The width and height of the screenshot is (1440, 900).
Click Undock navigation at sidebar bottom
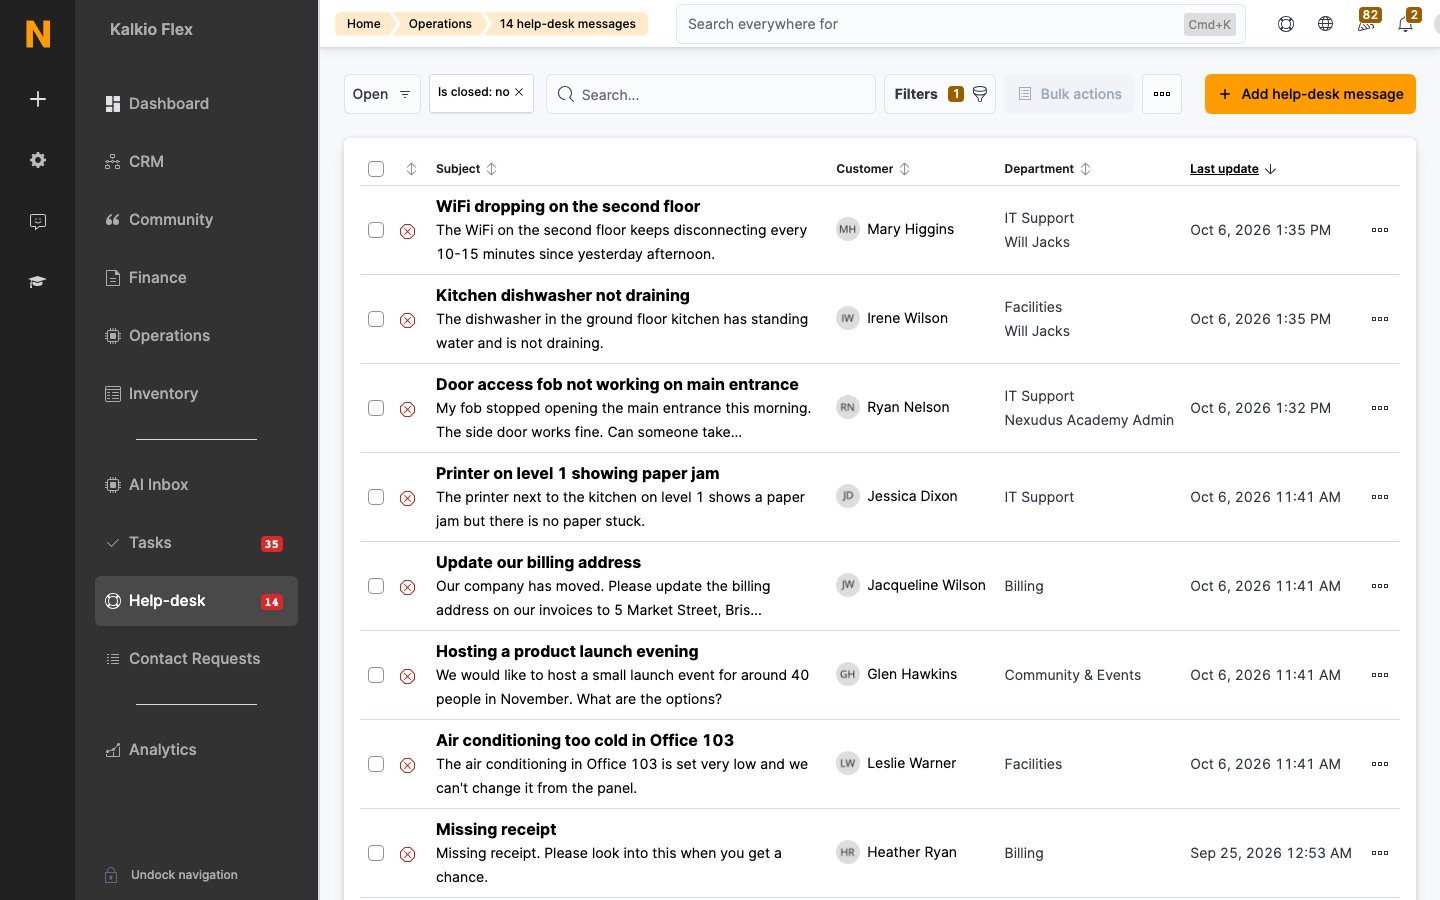point(172,875)
